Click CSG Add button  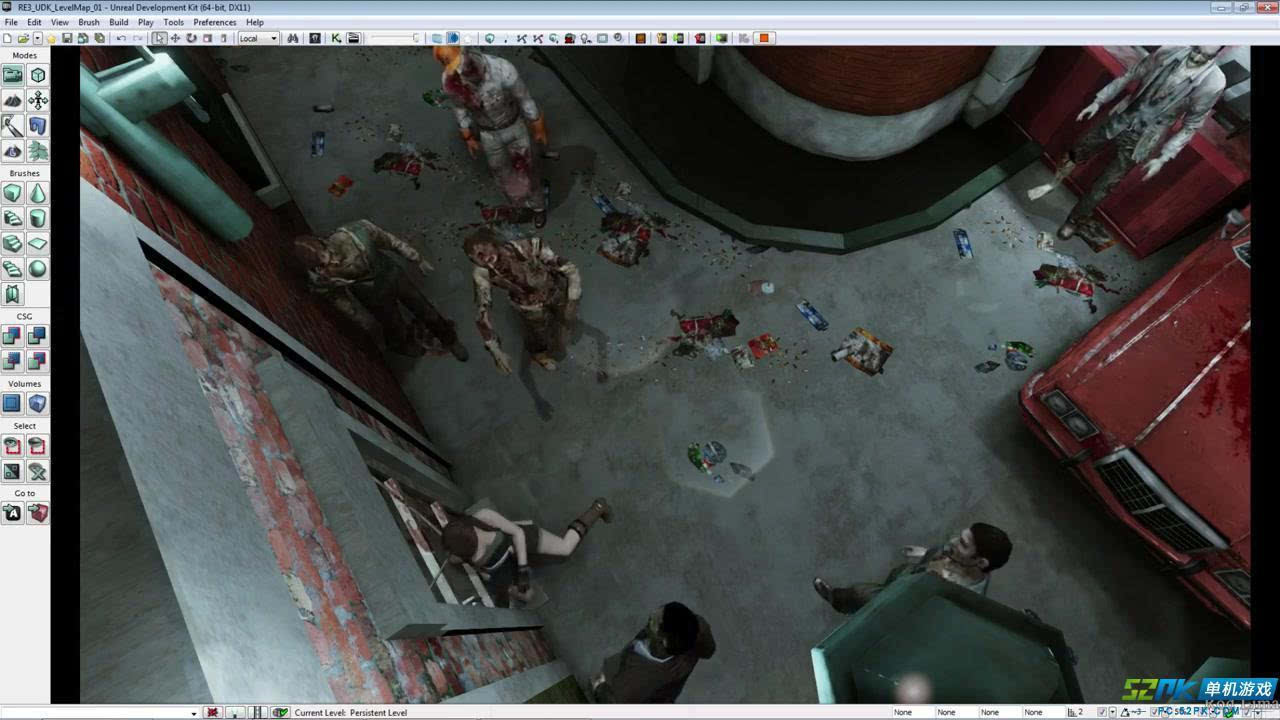pos(12,336)
